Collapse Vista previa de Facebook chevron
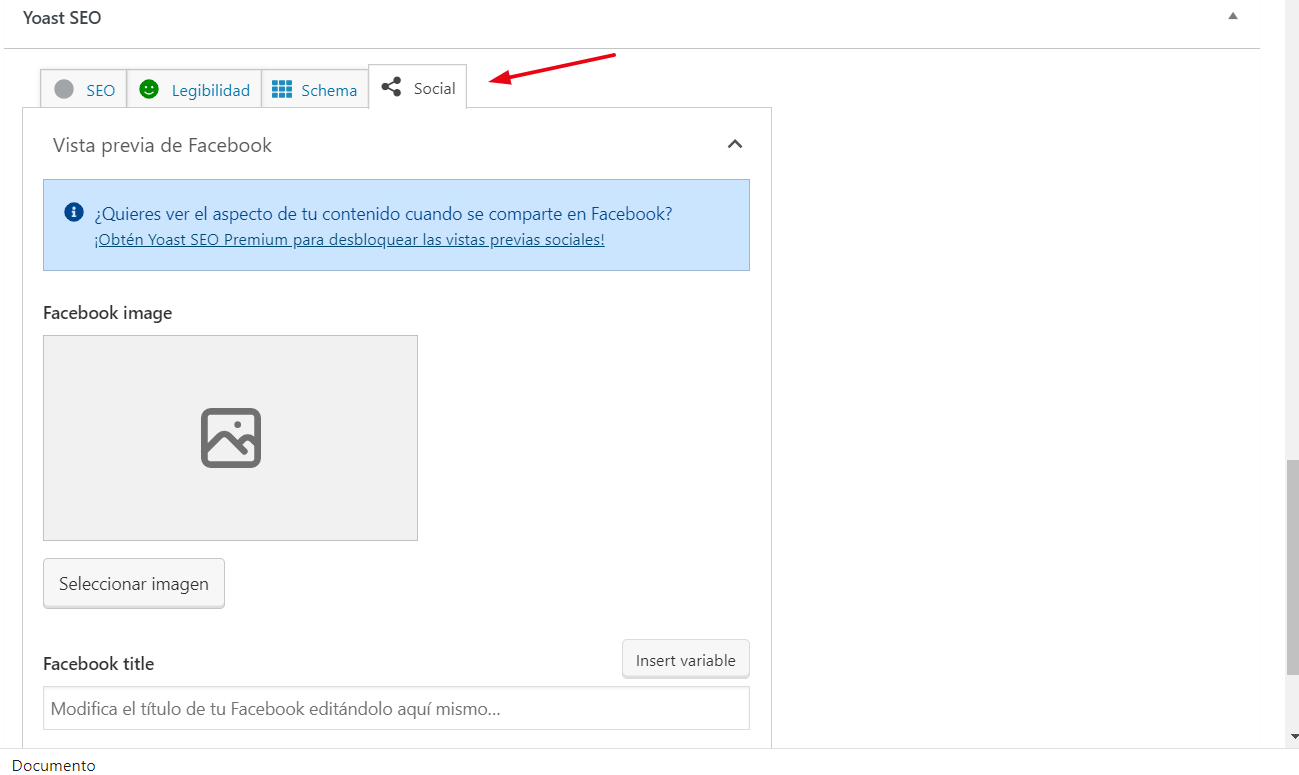This screenshot has height=775, width=1299. 735,144
